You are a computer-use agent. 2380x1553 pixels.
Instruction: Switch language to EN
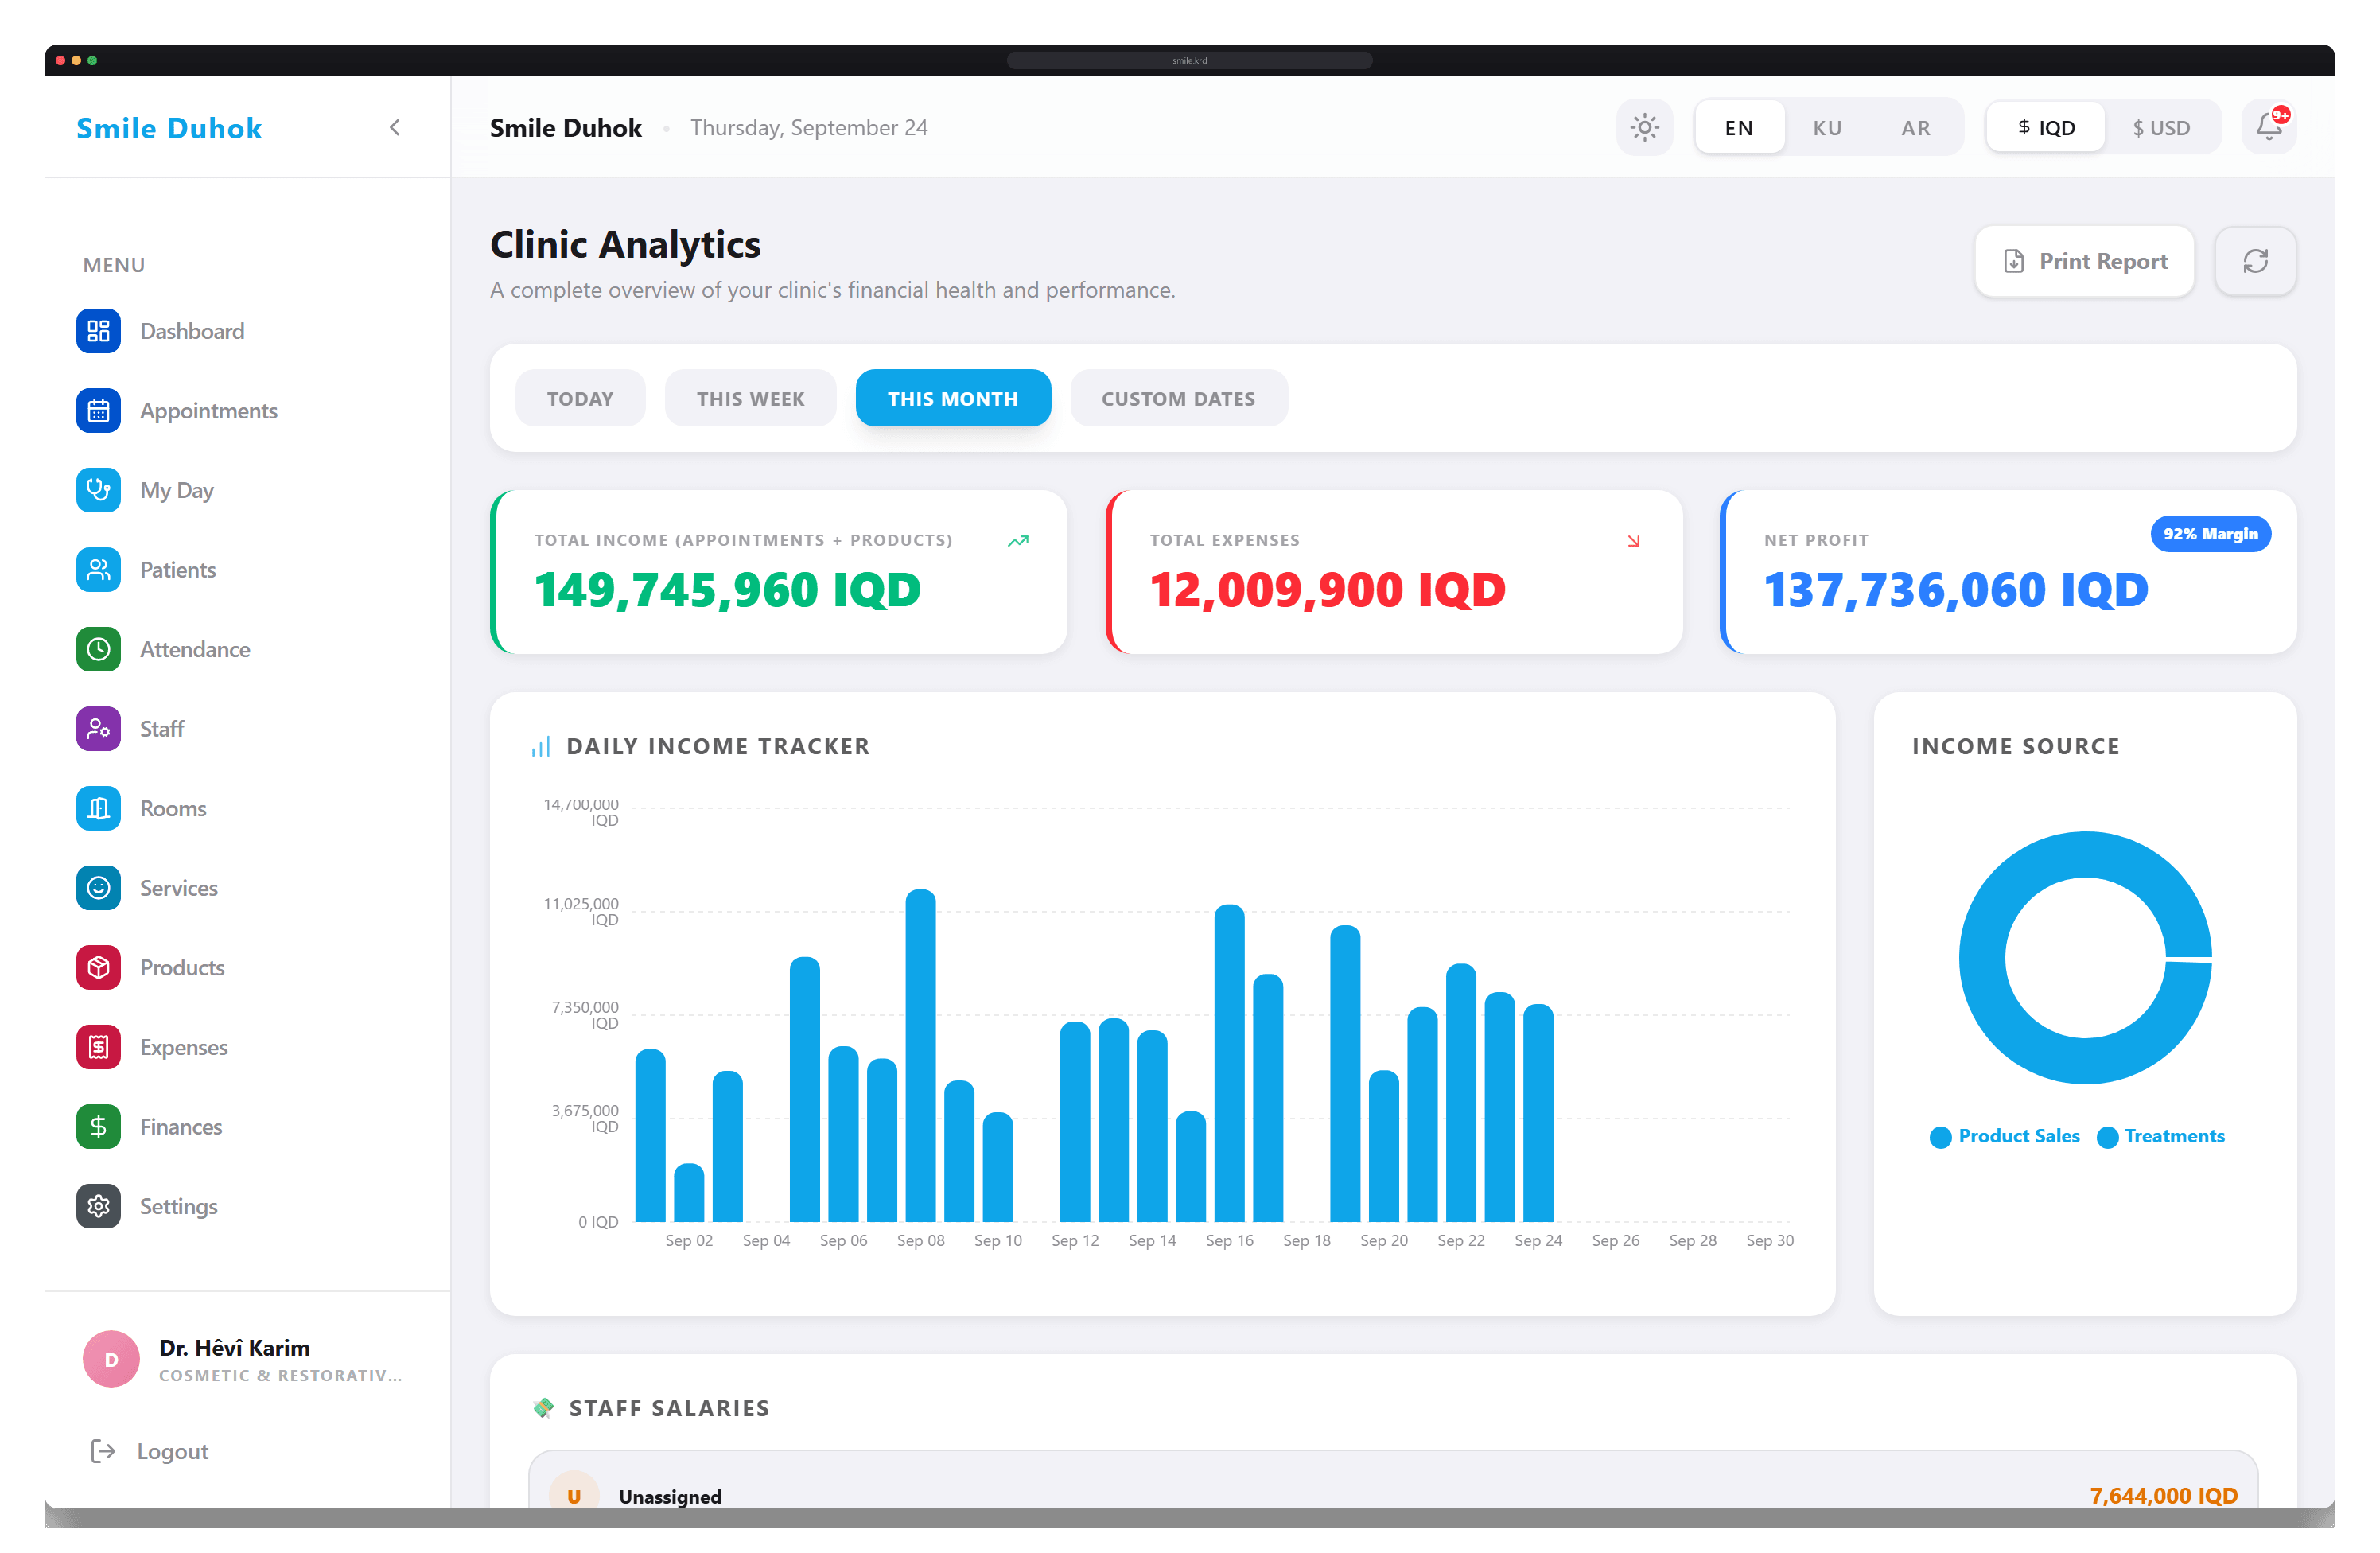pos(1739,128)
